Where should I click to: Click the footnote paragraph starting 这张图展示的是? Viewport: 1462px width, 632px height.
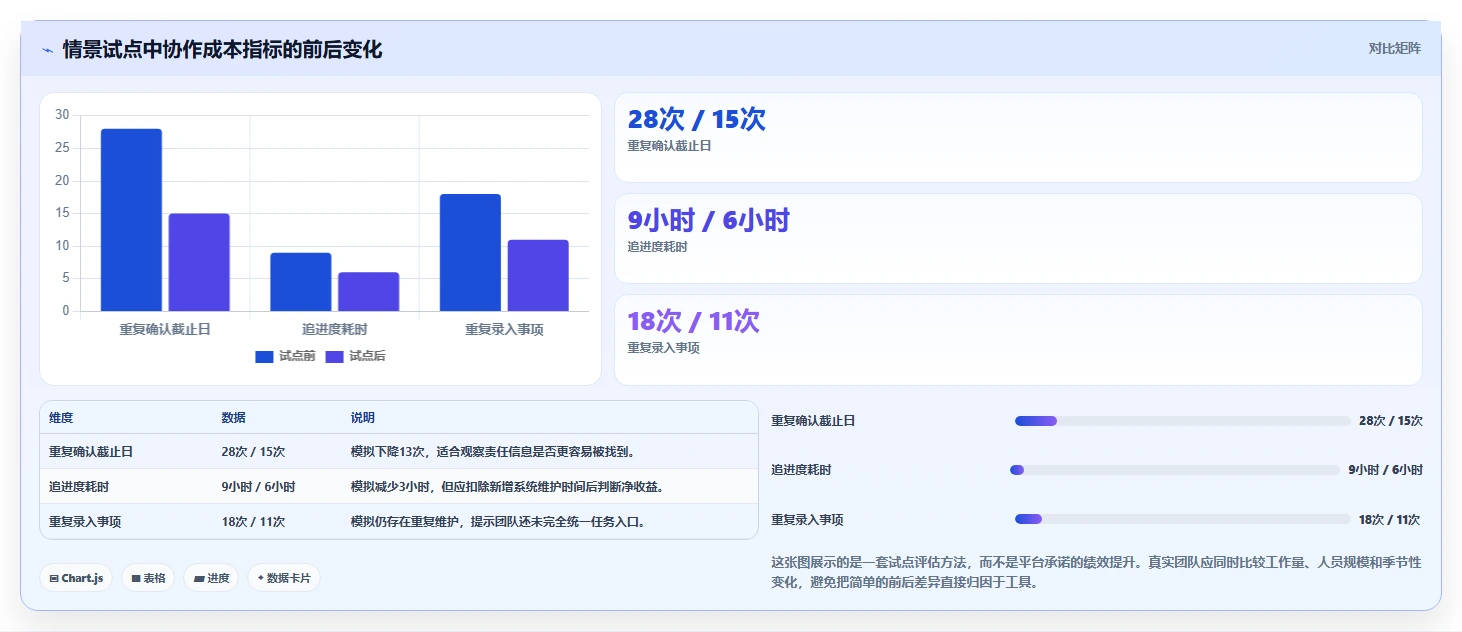tap(1096, 573)
